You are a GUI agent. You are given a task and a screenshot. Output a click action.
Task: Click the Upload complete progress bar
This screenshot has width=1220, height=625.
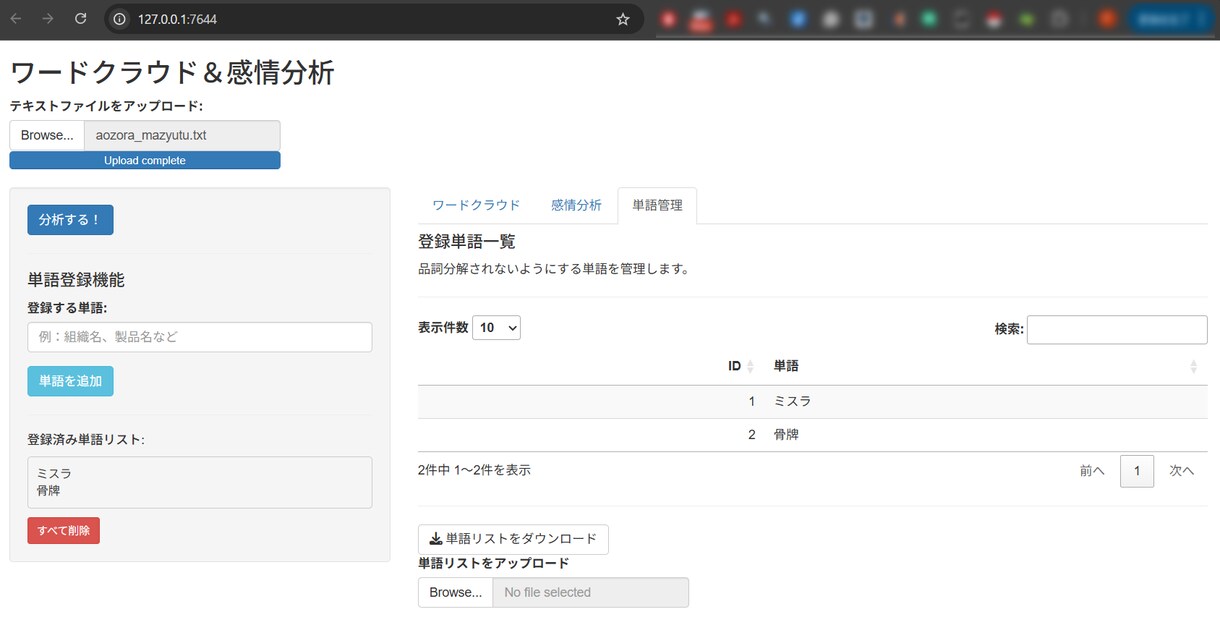(145, 160)
